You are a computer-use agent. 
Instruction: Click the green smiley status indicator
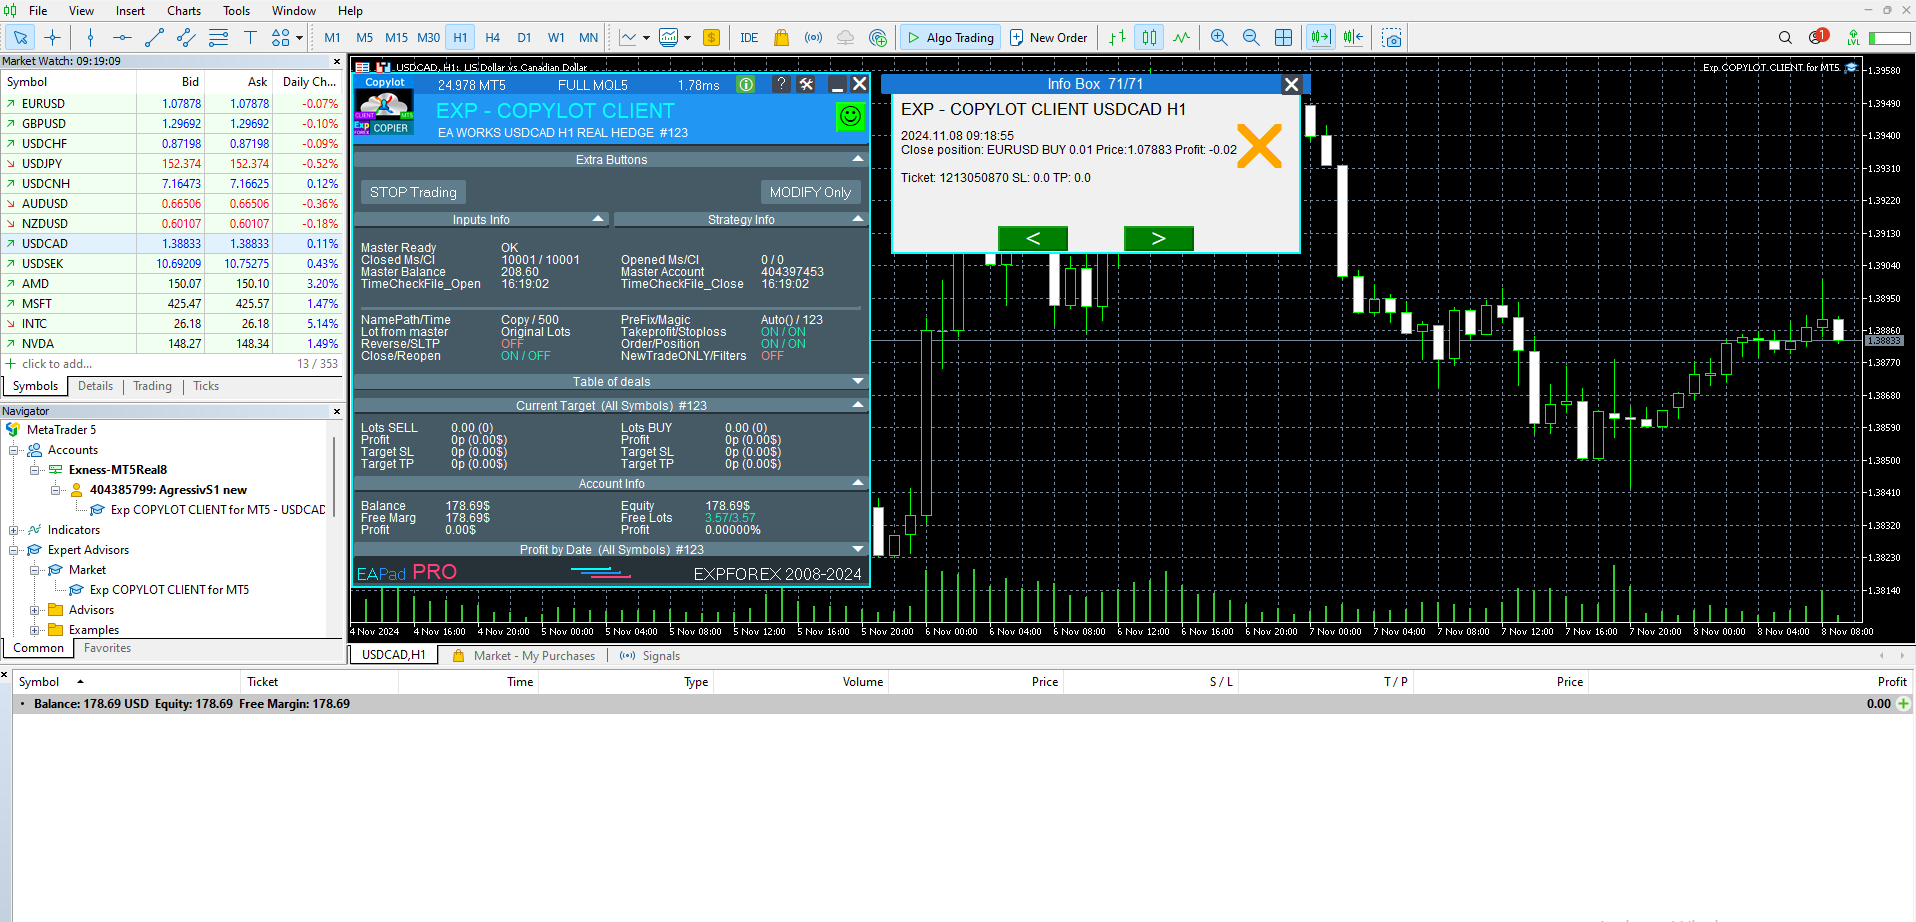pyautogui.click(x=850, y=117)
